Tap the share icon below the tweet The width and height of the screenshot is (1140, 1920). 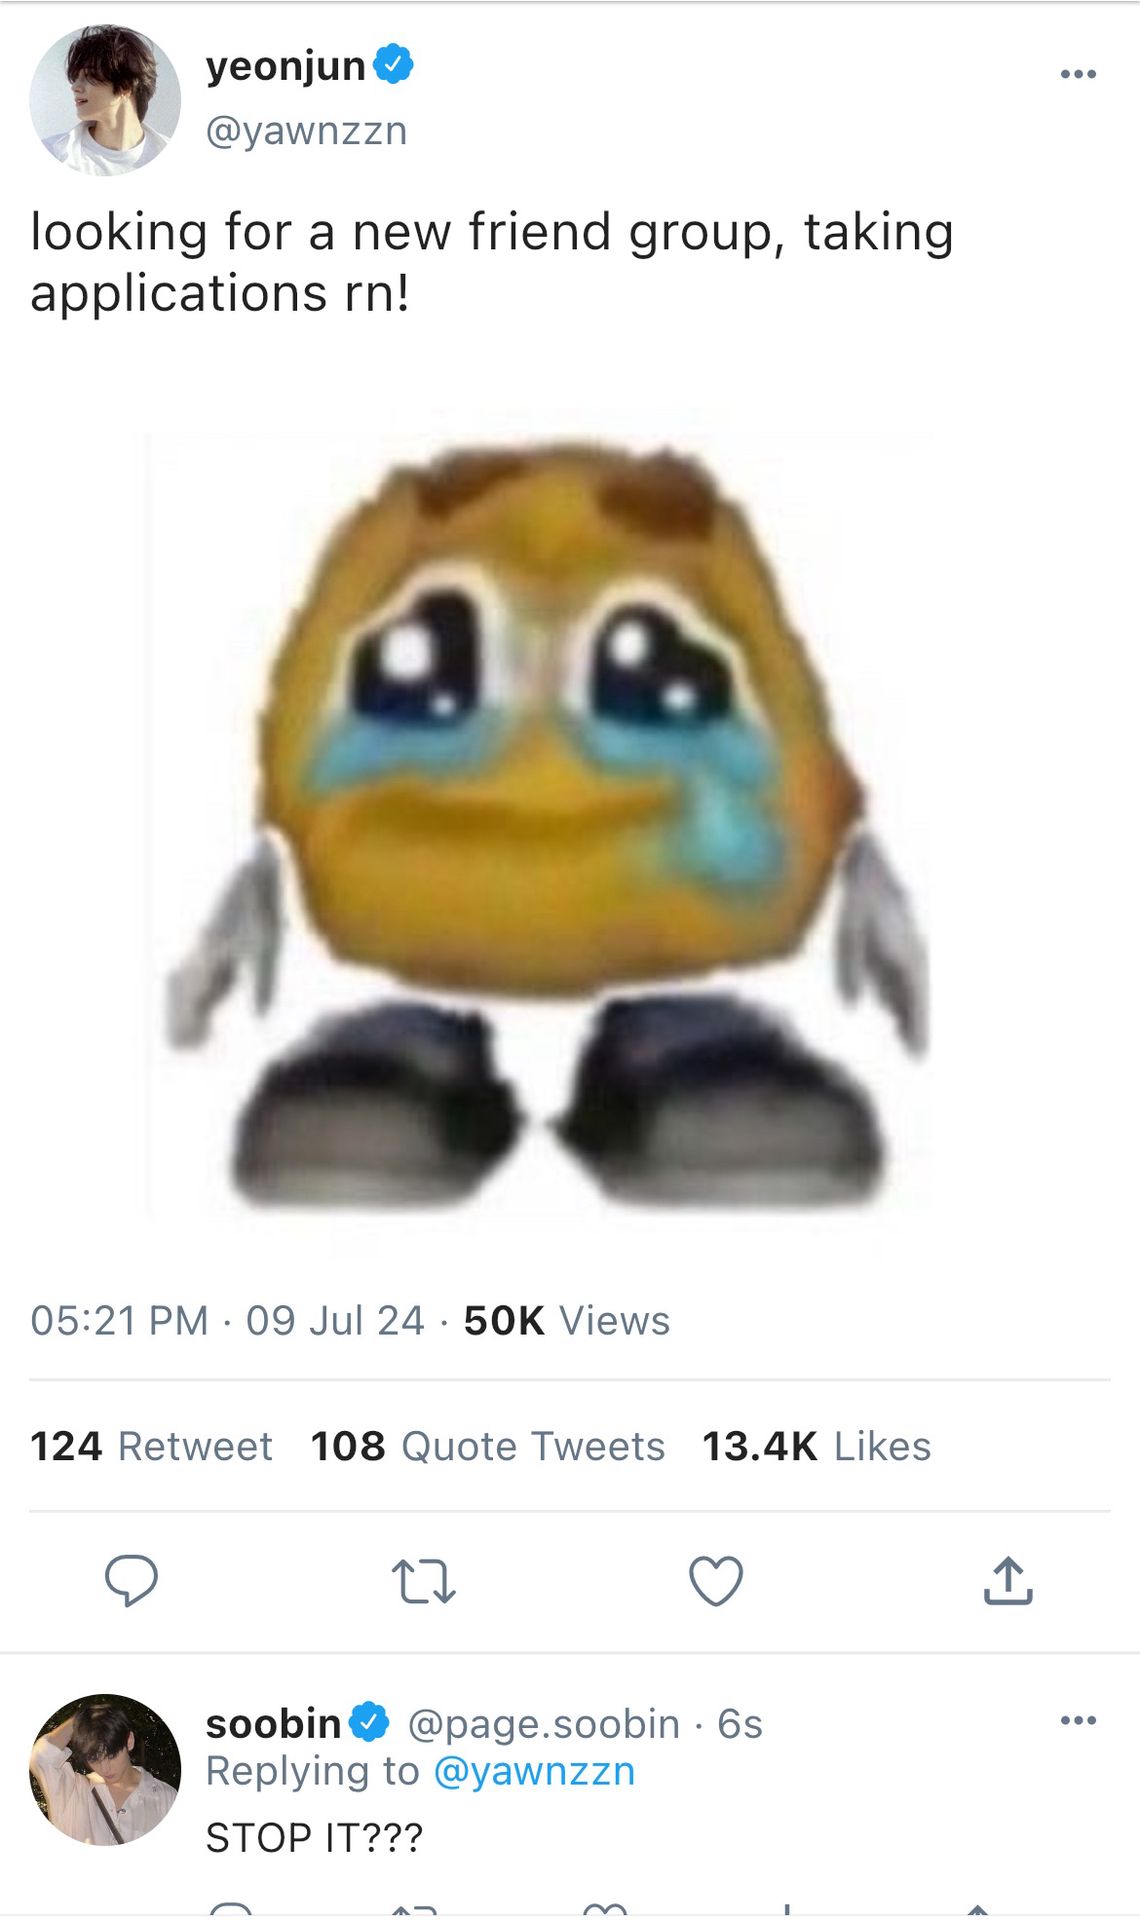(x=1008, y=1580)
